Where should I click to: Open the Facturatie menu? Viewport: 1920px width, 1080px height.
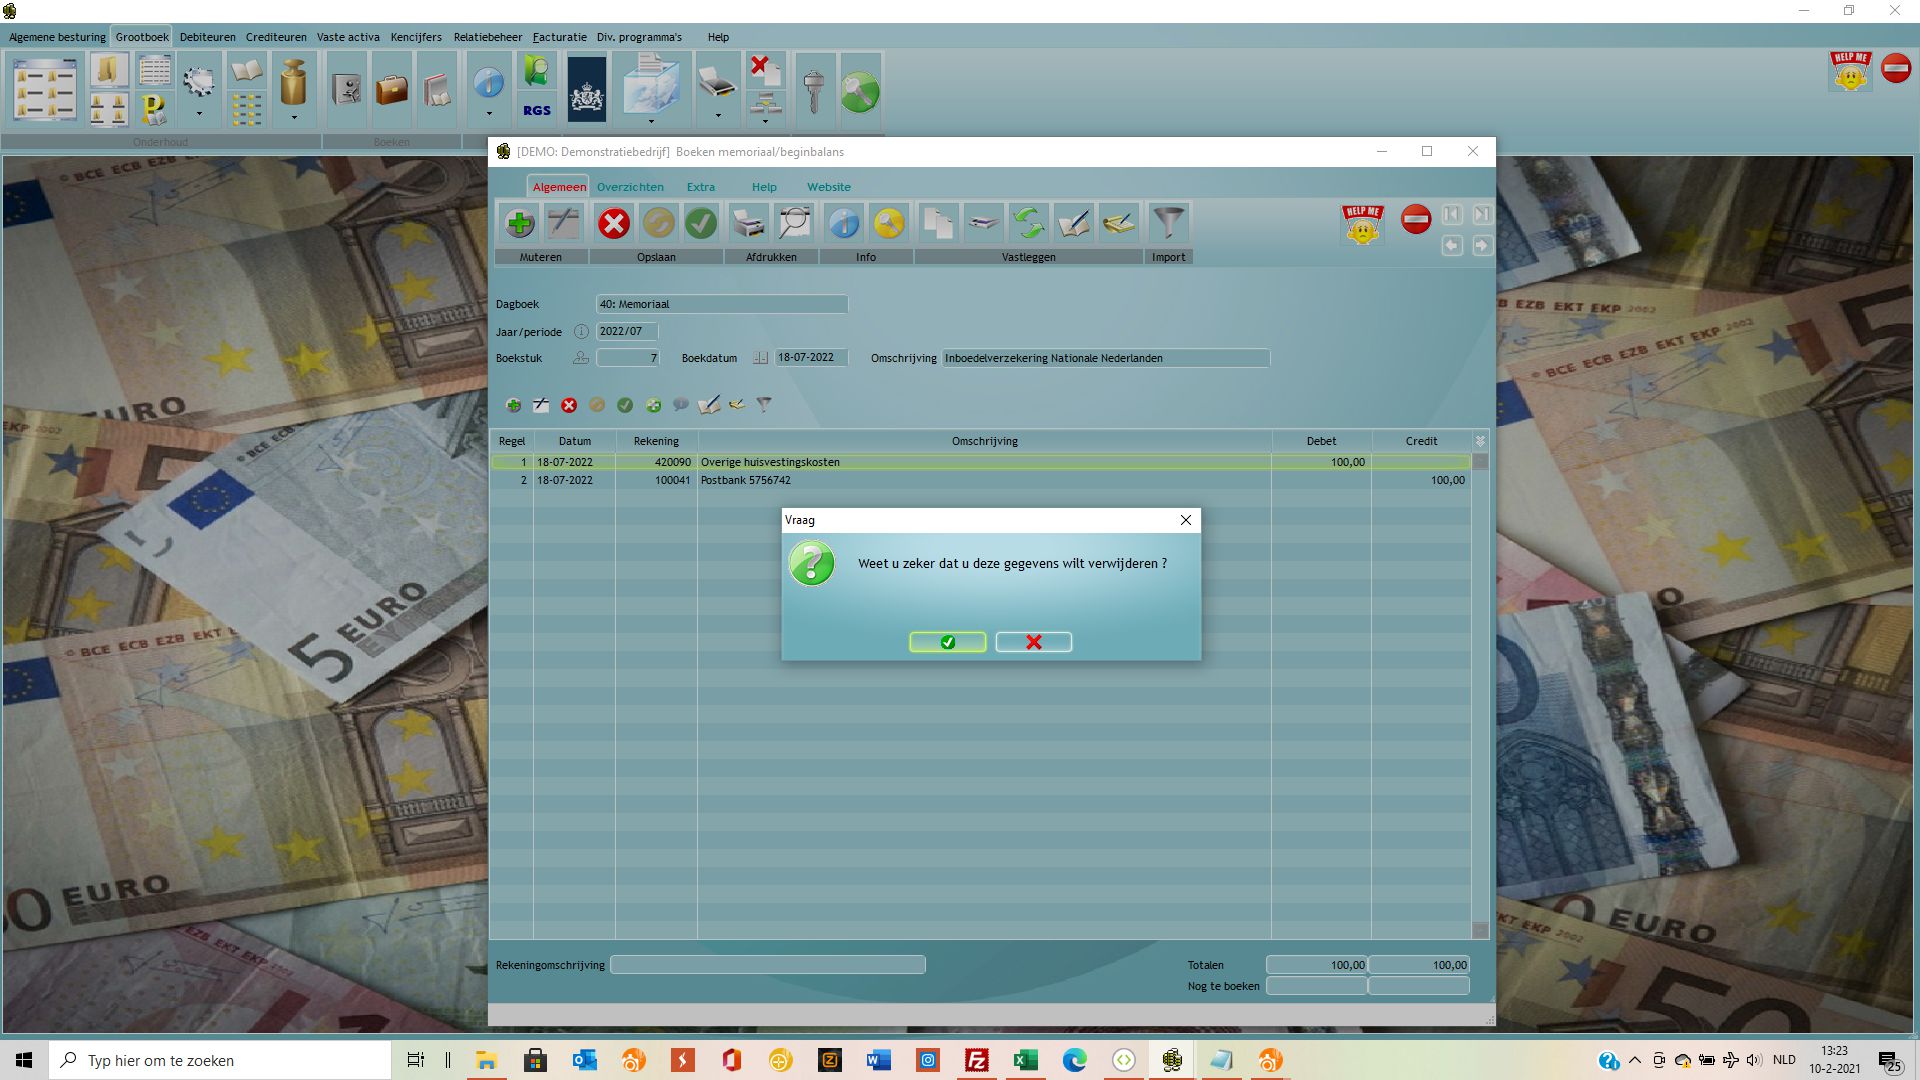[560, 37]
